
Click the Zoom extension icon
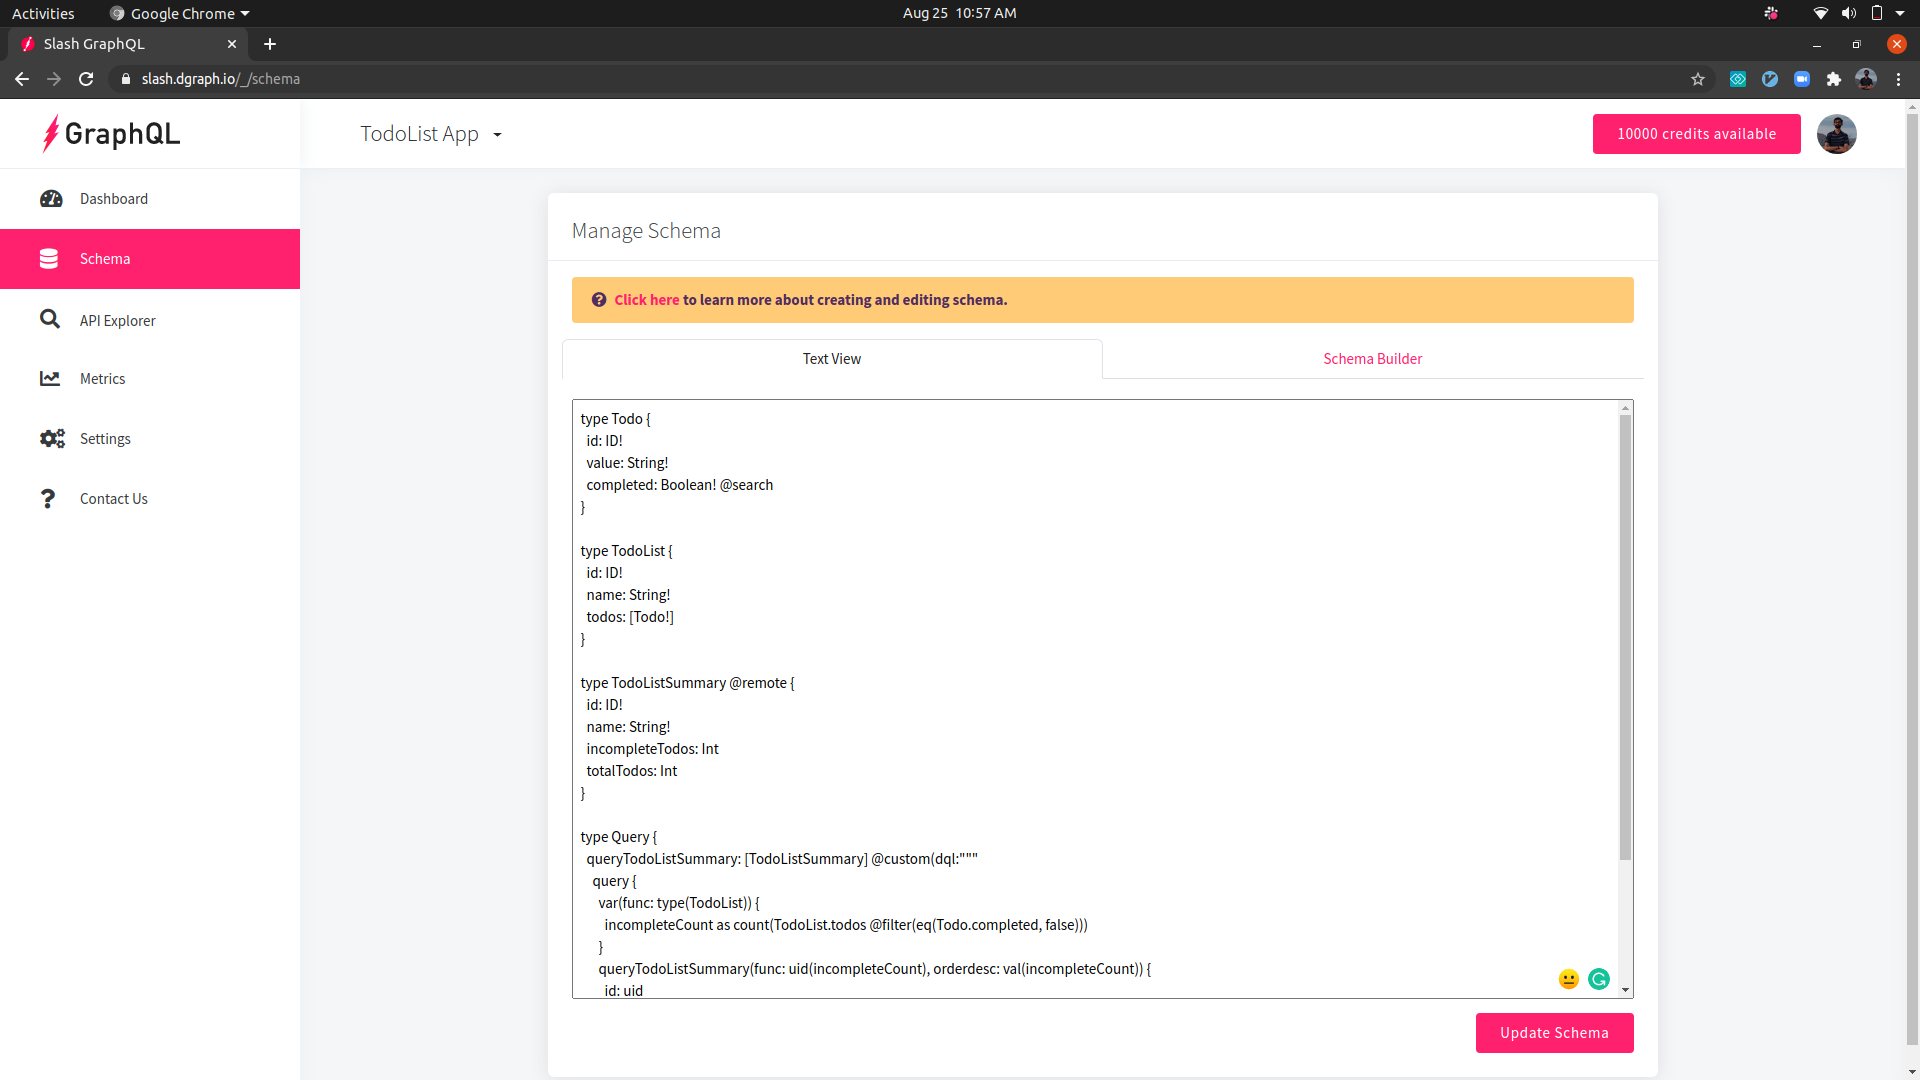[x=1801, y=79]
